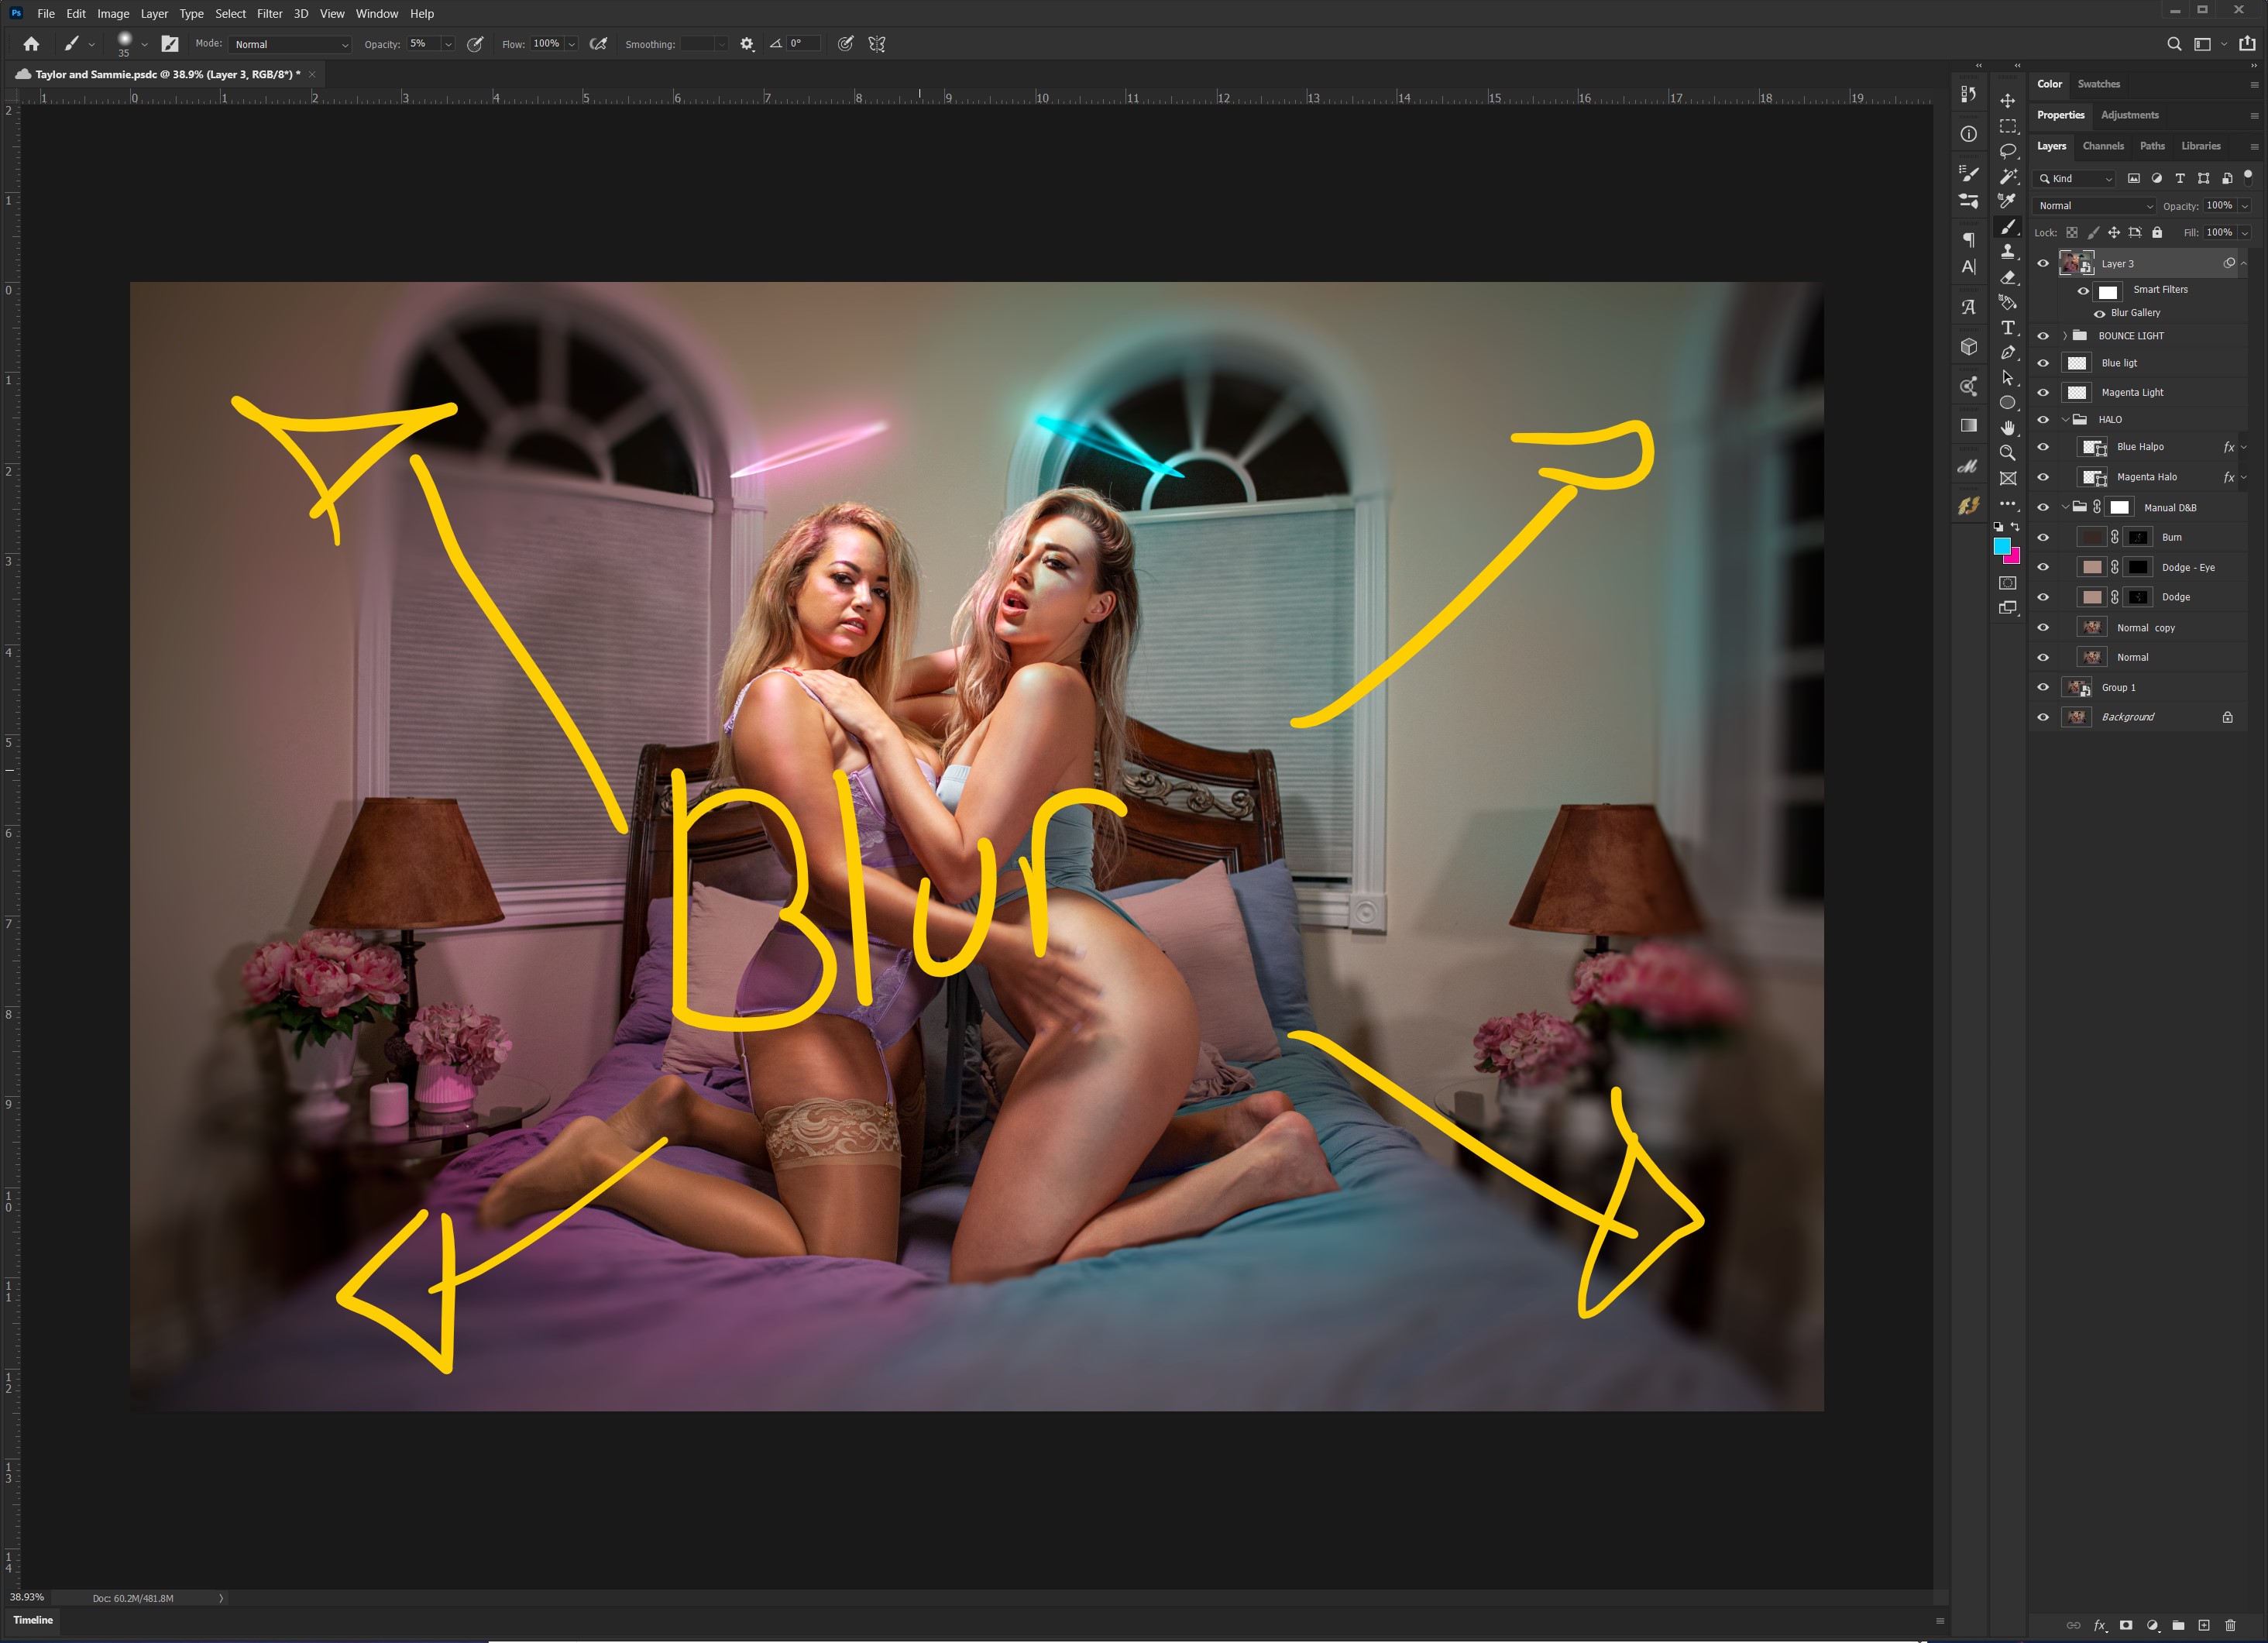Select the Horizontal Type tool

coord(2007,328)
